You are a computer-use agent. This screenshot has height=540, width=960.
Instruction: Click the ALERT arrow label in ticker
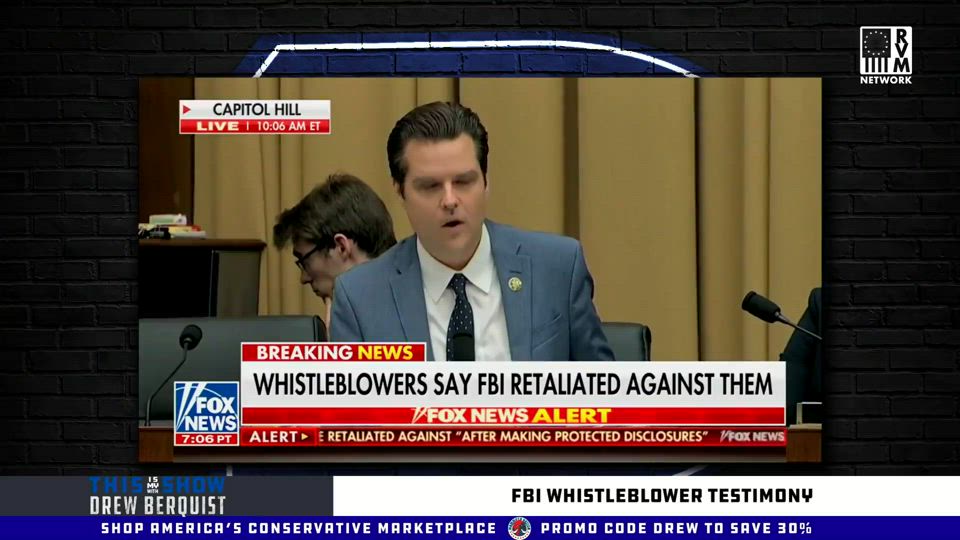[x=279, y=437]
